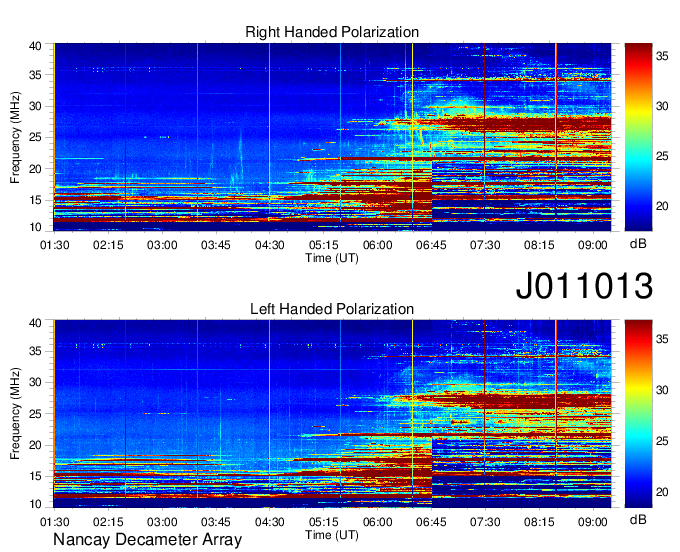Viewport: 680px width, 552px height.
Task: Click the "03:00" tick under Right Handed plot
Action: click(x=162, y=245)
